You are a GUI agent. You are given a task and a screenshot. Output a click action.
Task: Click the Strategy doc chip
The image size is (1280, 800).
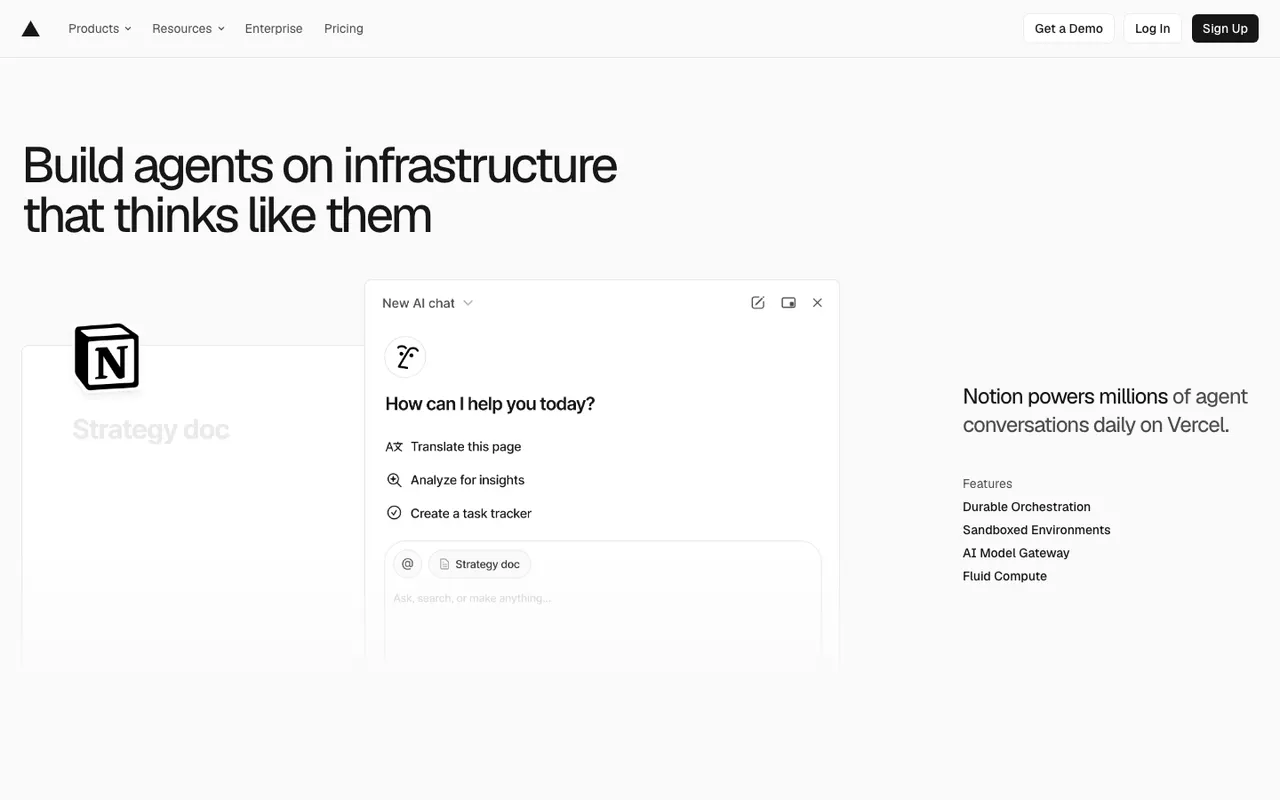point(480,564)
